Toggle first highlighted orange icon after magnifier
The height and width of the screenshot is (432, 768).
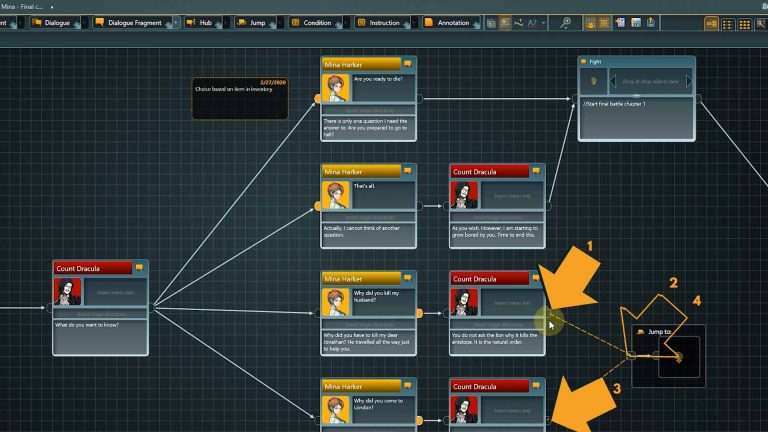coord(590,23)
